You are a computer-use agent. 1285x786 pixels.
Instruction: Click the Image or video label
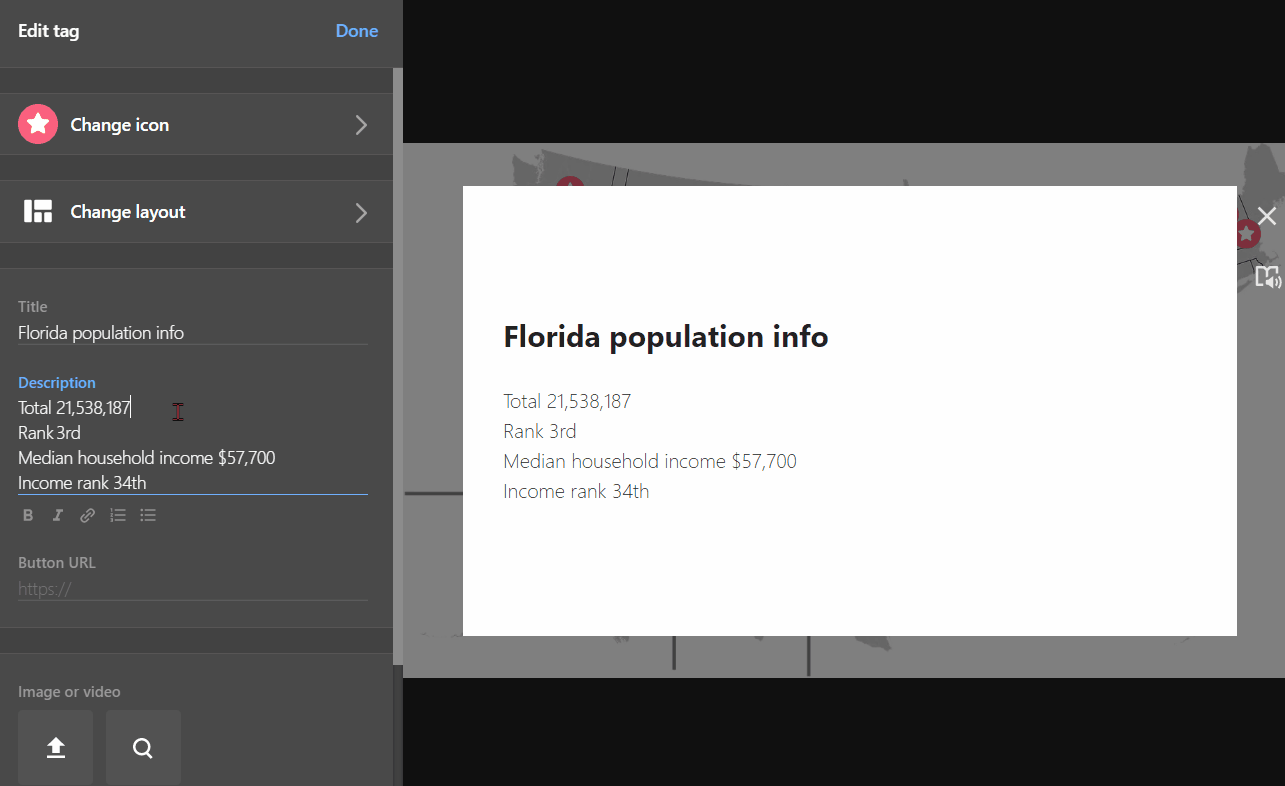click(x=69, y=692)
